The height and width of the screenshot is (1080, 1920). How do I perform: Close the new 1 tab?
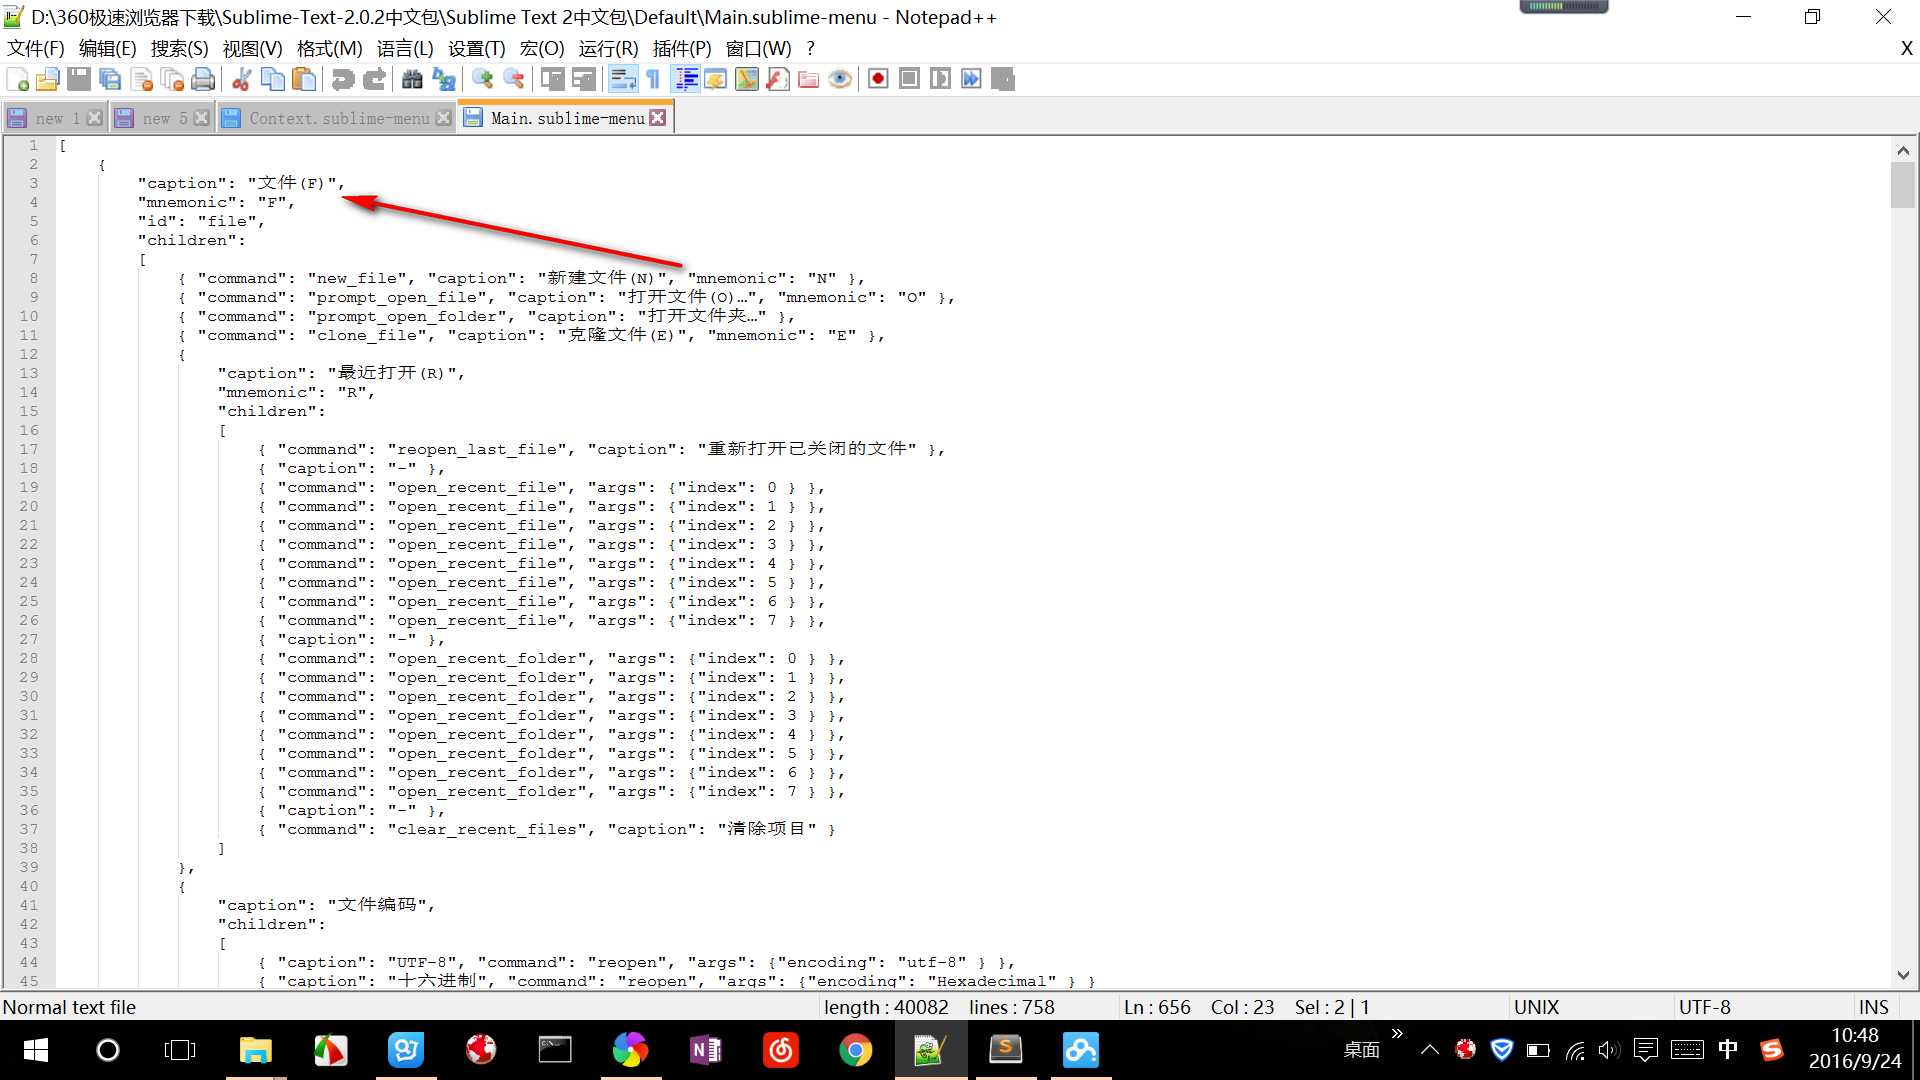pyautogui.click(x=94, y=118)
